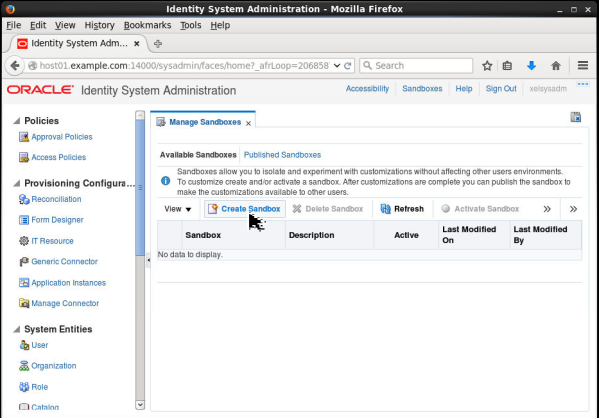Expand the rightmost toolbar overflow chevron
The width and height of the screenshot is (599, 418).
click(x=573, y=209)
